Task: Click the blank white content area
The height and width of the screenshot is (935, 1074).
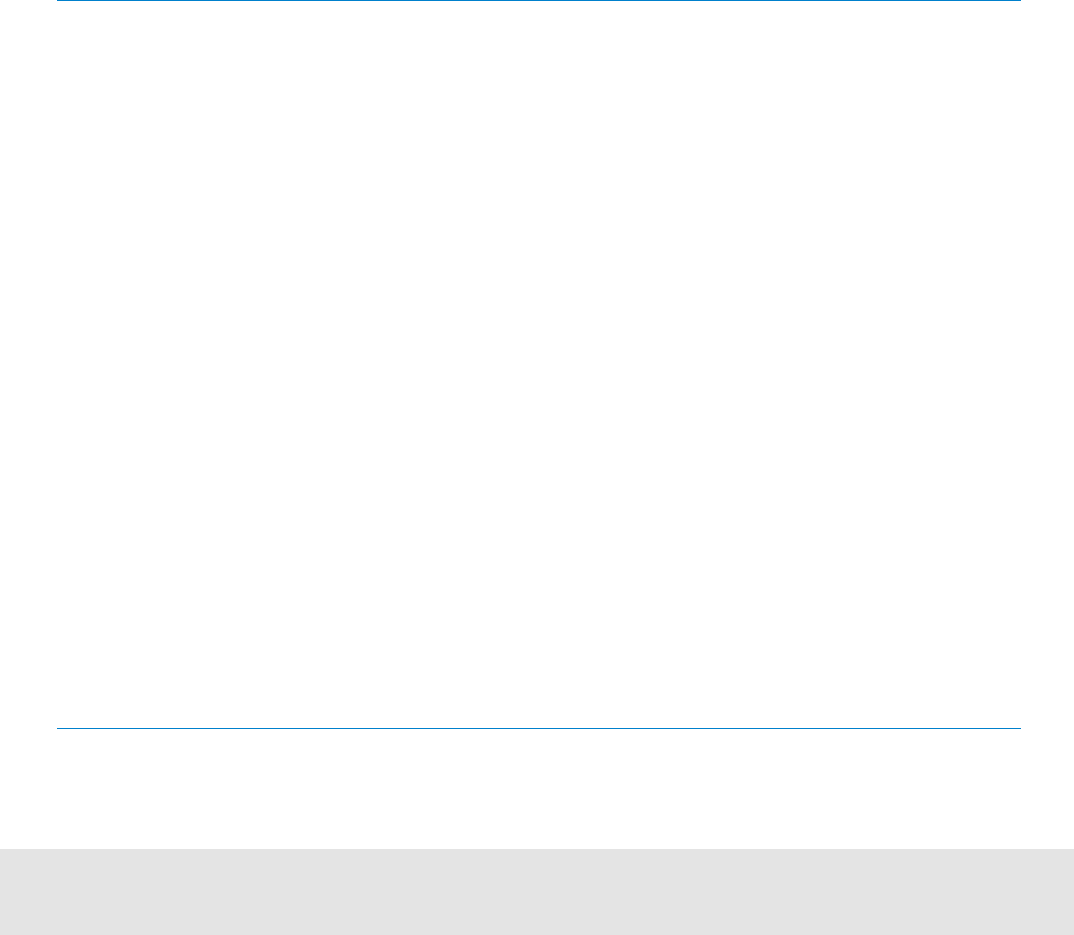Action: (538, 364)
